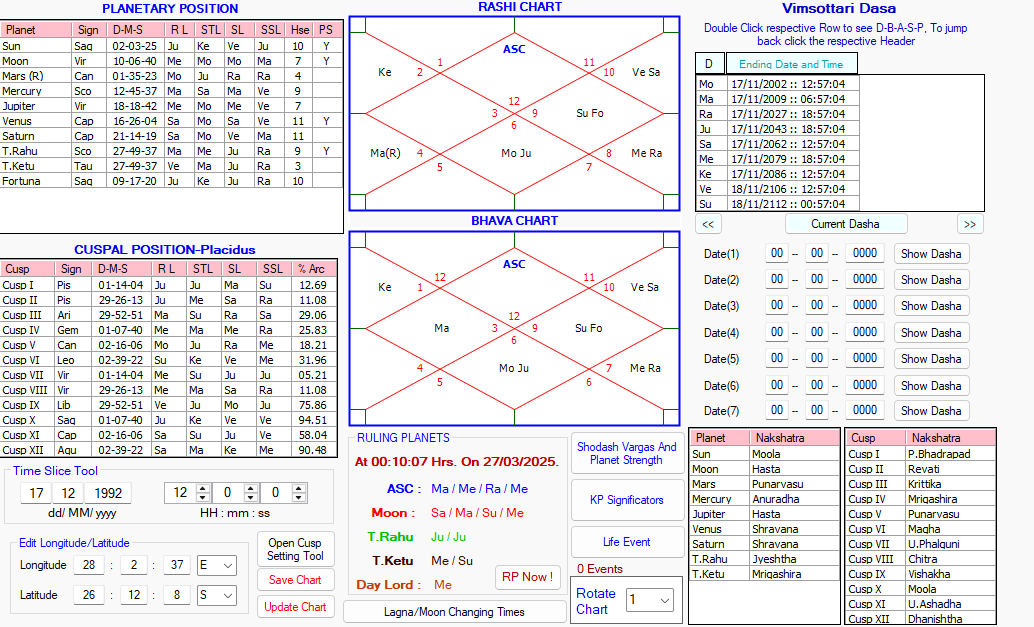Open Shodash Vargas And Planet Strength

626,454
